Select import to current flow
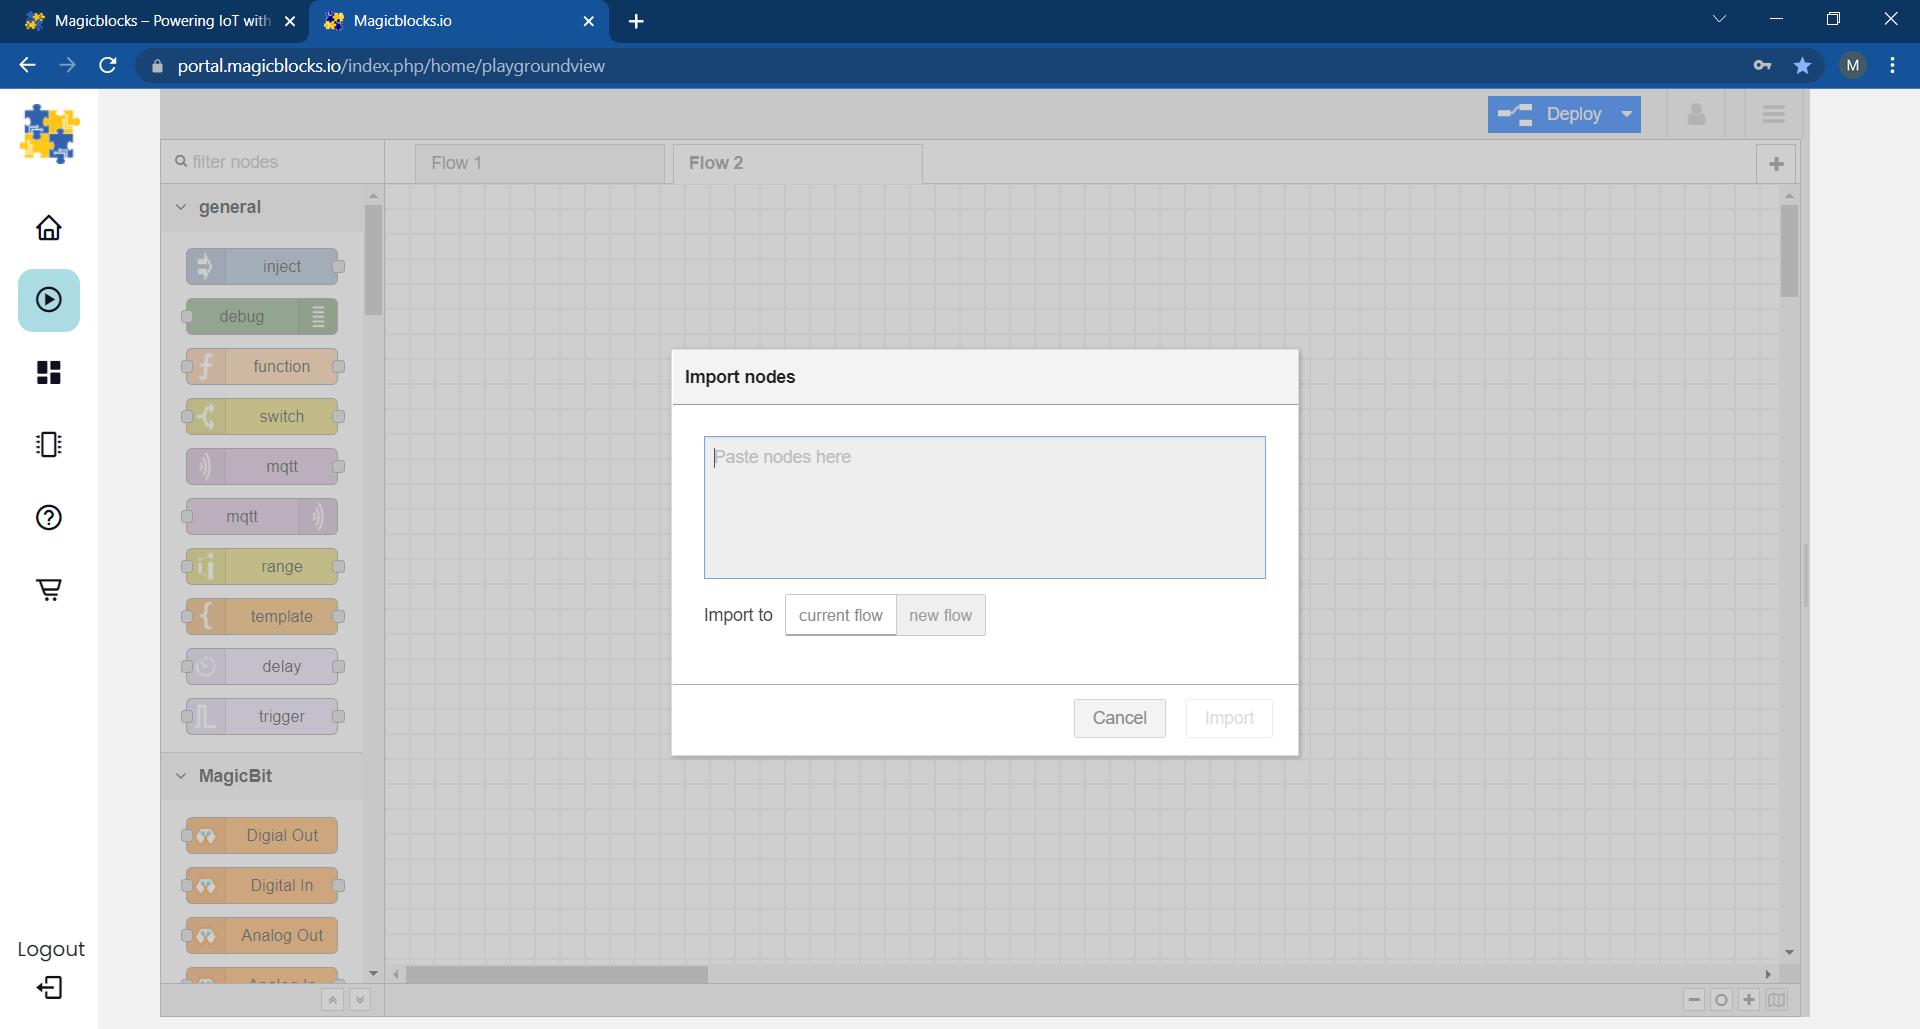The height and width of the screenshot is (1029, 1920). 840,614
